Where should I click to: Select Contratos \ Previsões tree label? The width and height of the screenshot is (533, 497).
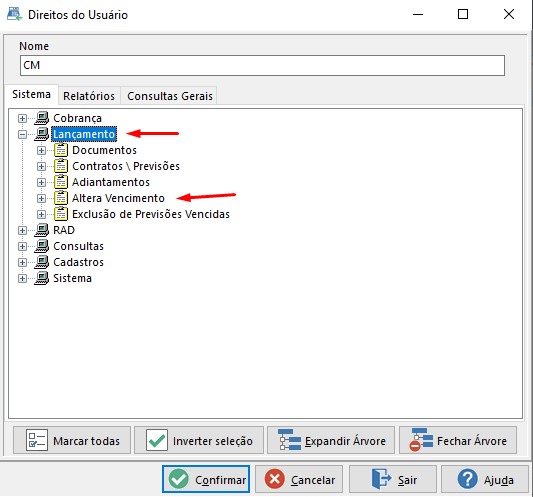pyautogui.click(x=126, y=166)
